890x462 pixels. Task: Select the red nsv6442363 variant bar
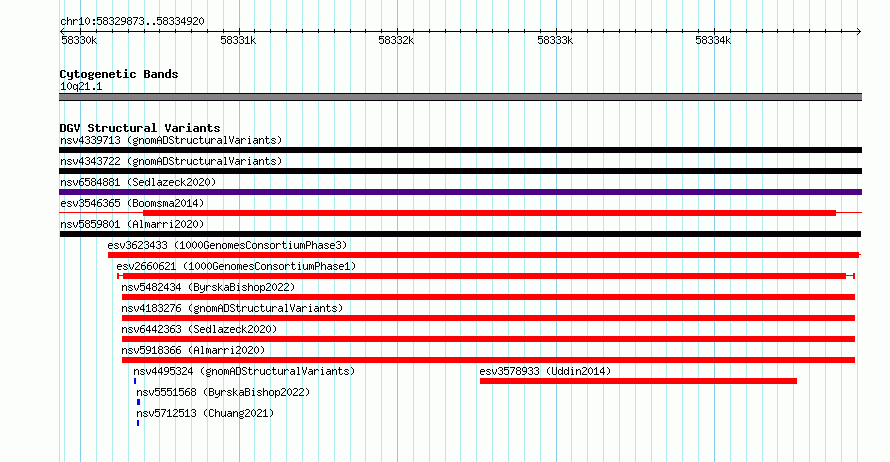point(488,339)
